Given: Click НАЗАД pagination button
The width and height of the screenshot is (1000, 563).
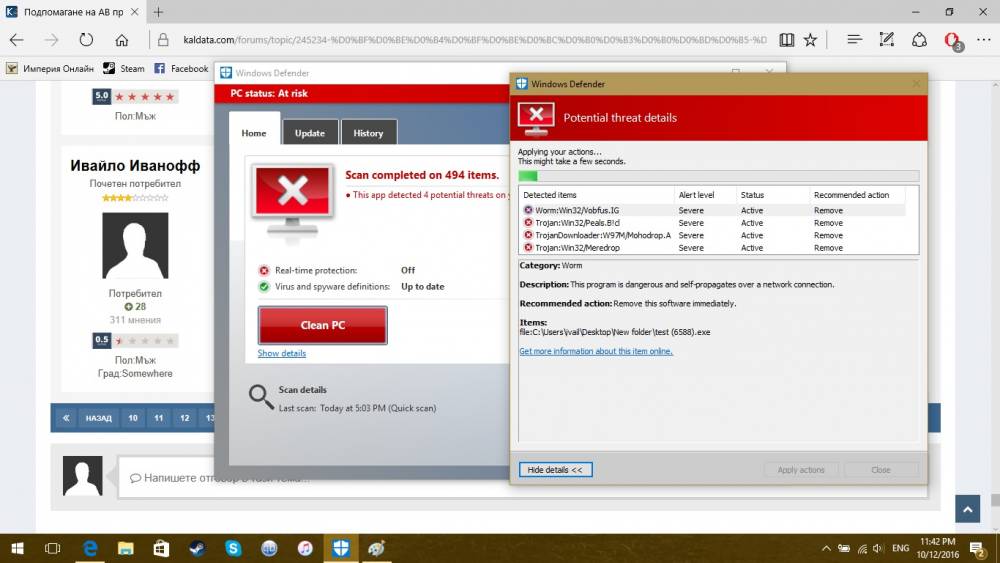Looking at the screenshot, I should tap(99, 418).
